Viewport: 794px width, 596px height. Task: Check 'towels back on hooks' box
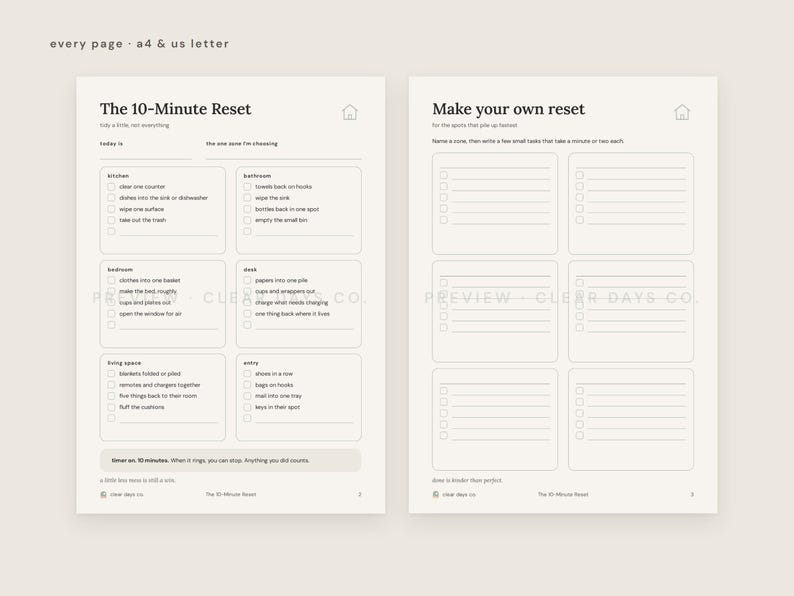coord(247,186)
